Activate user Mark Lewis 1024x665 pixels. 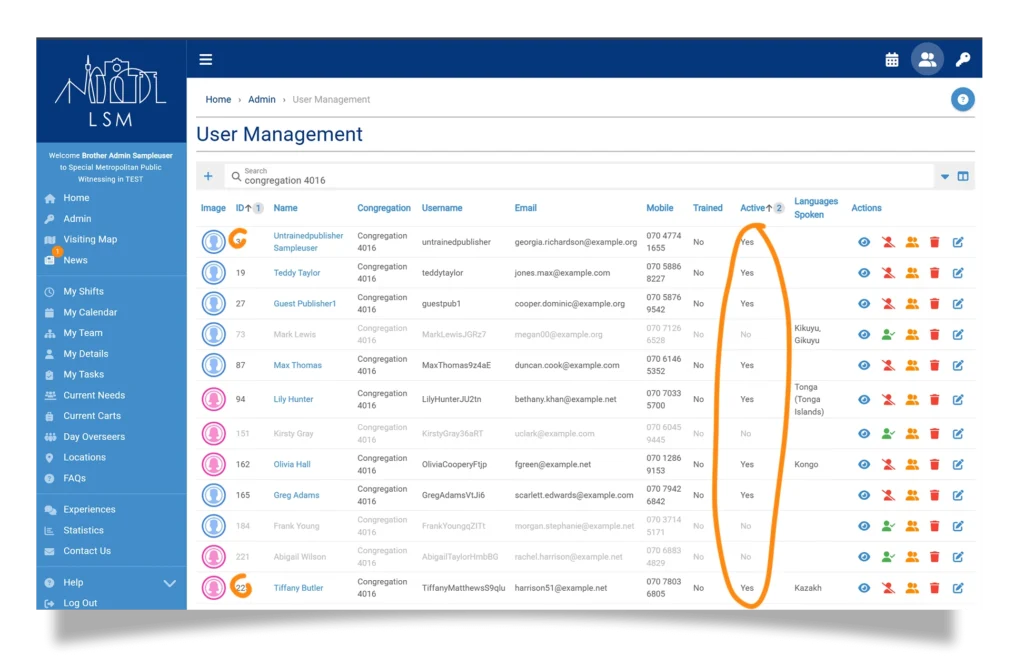888,334
